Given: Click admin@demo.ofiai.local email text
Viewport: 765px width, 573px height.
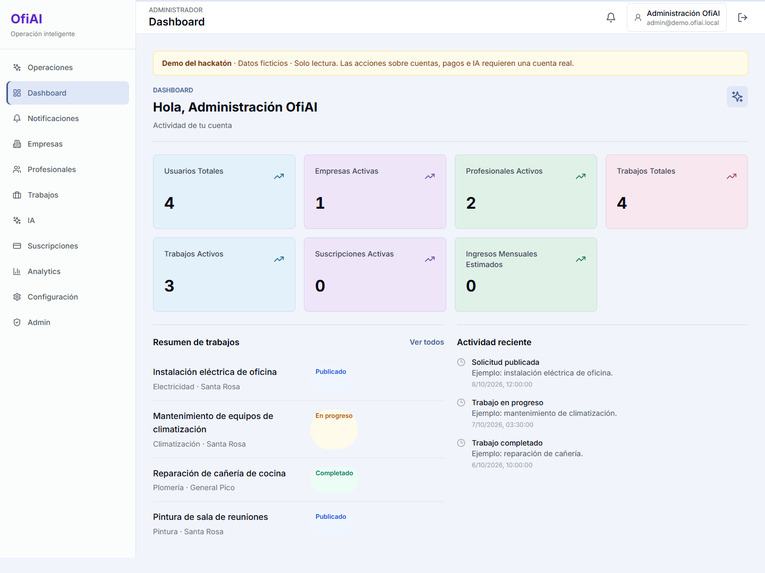Looking at the screenshot, I should coord(683,23).
